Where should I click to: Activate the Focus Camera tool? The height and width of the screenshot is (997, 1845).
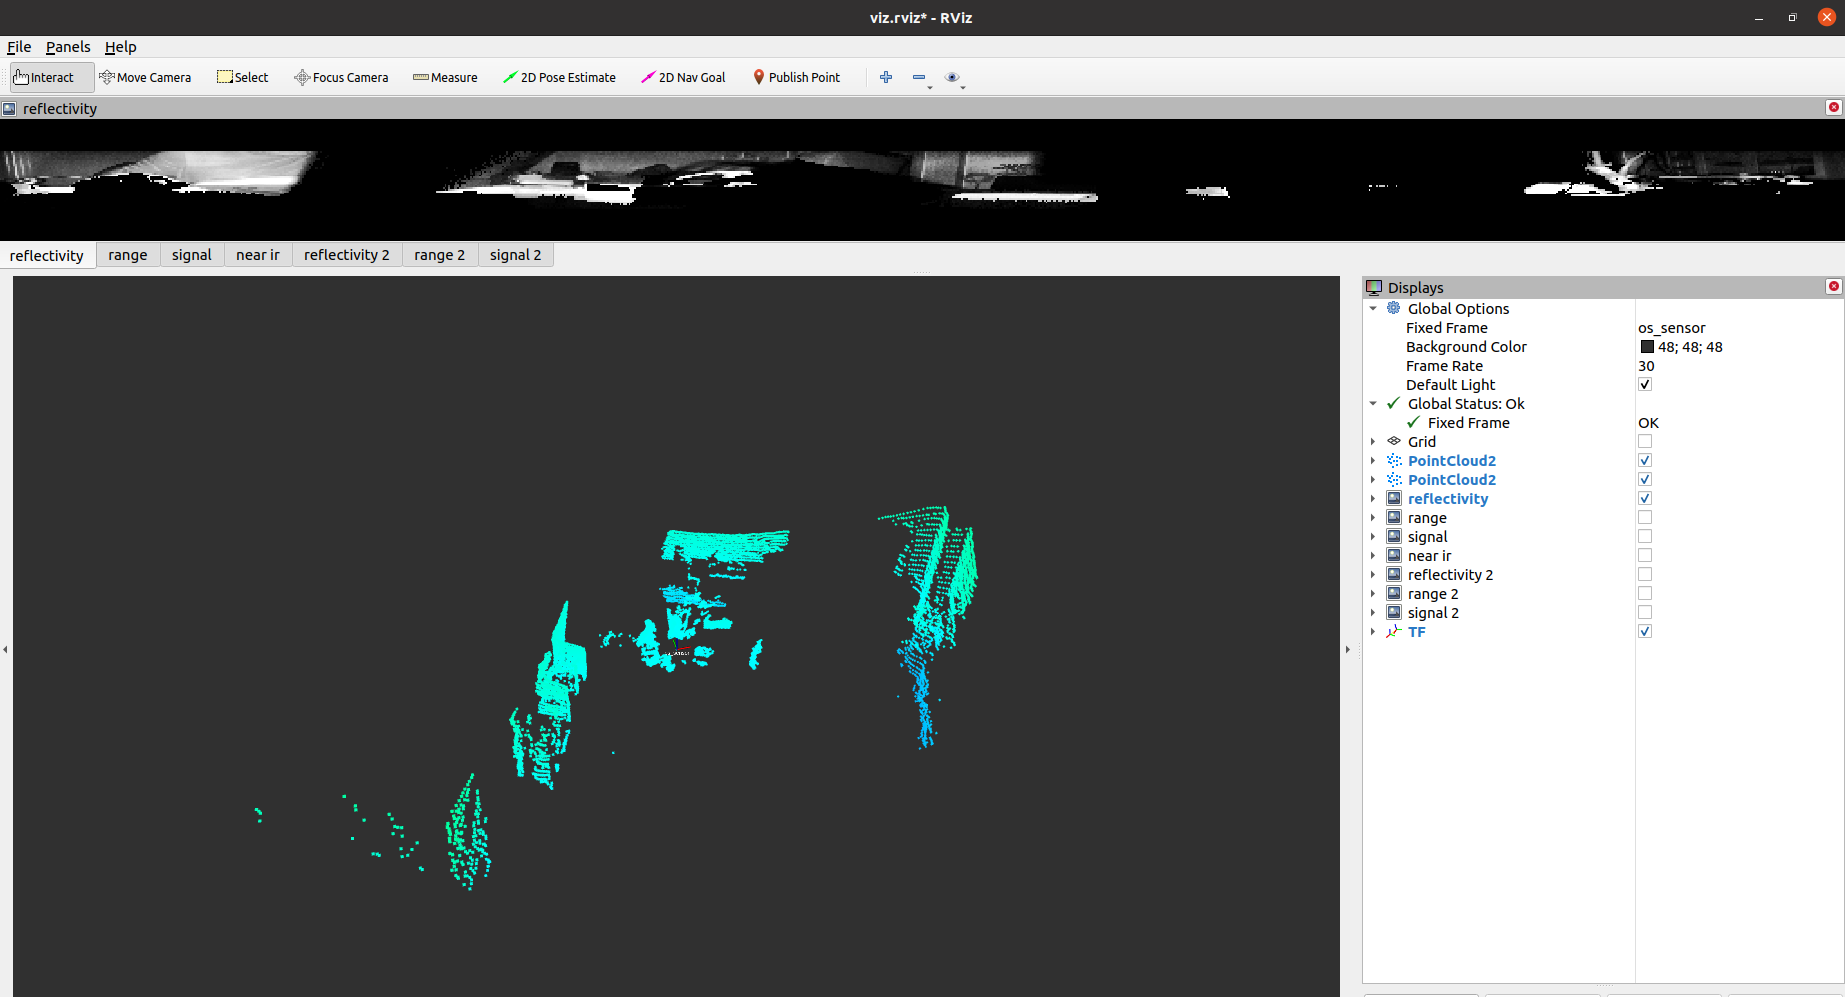coord(341,77)
